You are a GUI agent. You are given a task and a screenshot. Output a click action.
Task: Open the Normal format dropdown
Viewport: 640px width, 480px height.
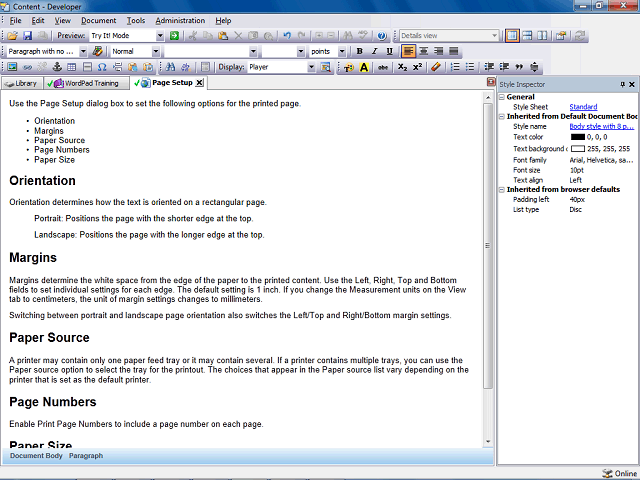coord(156,51)
